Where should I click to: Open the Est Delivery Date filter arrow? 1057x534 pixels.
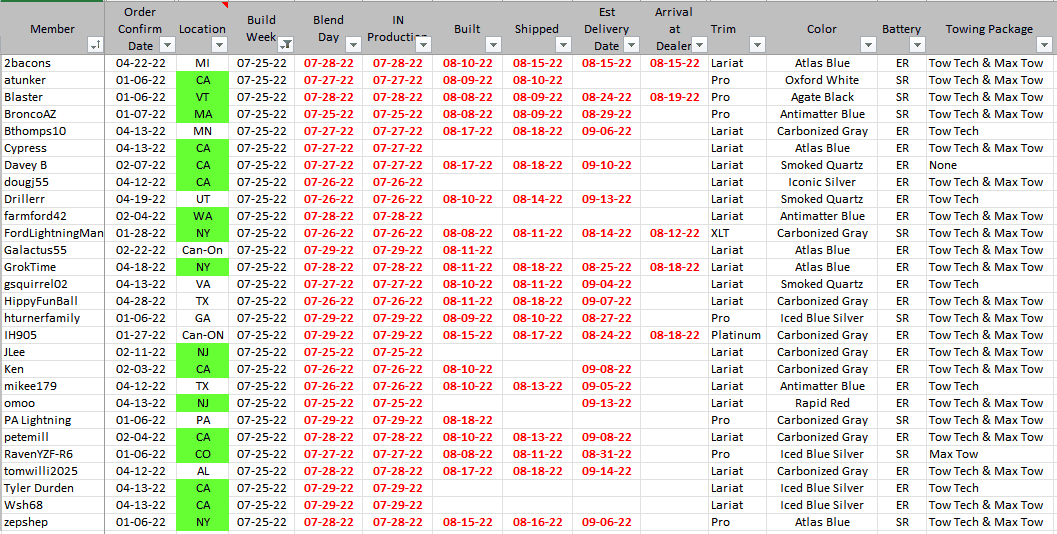(632, 45)
